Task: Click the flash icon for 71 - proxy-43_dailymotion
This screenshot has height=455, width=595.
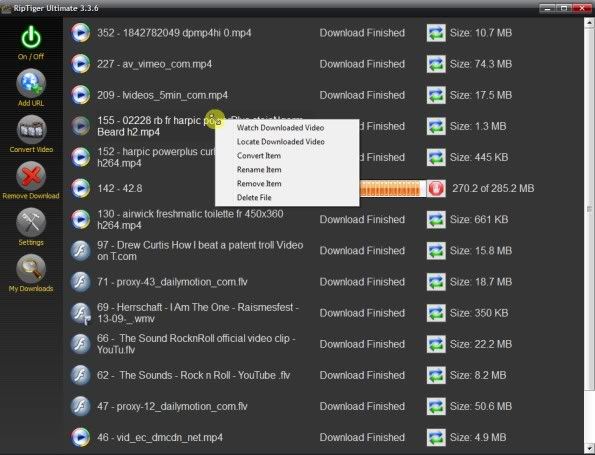Action: click(80, 282)
